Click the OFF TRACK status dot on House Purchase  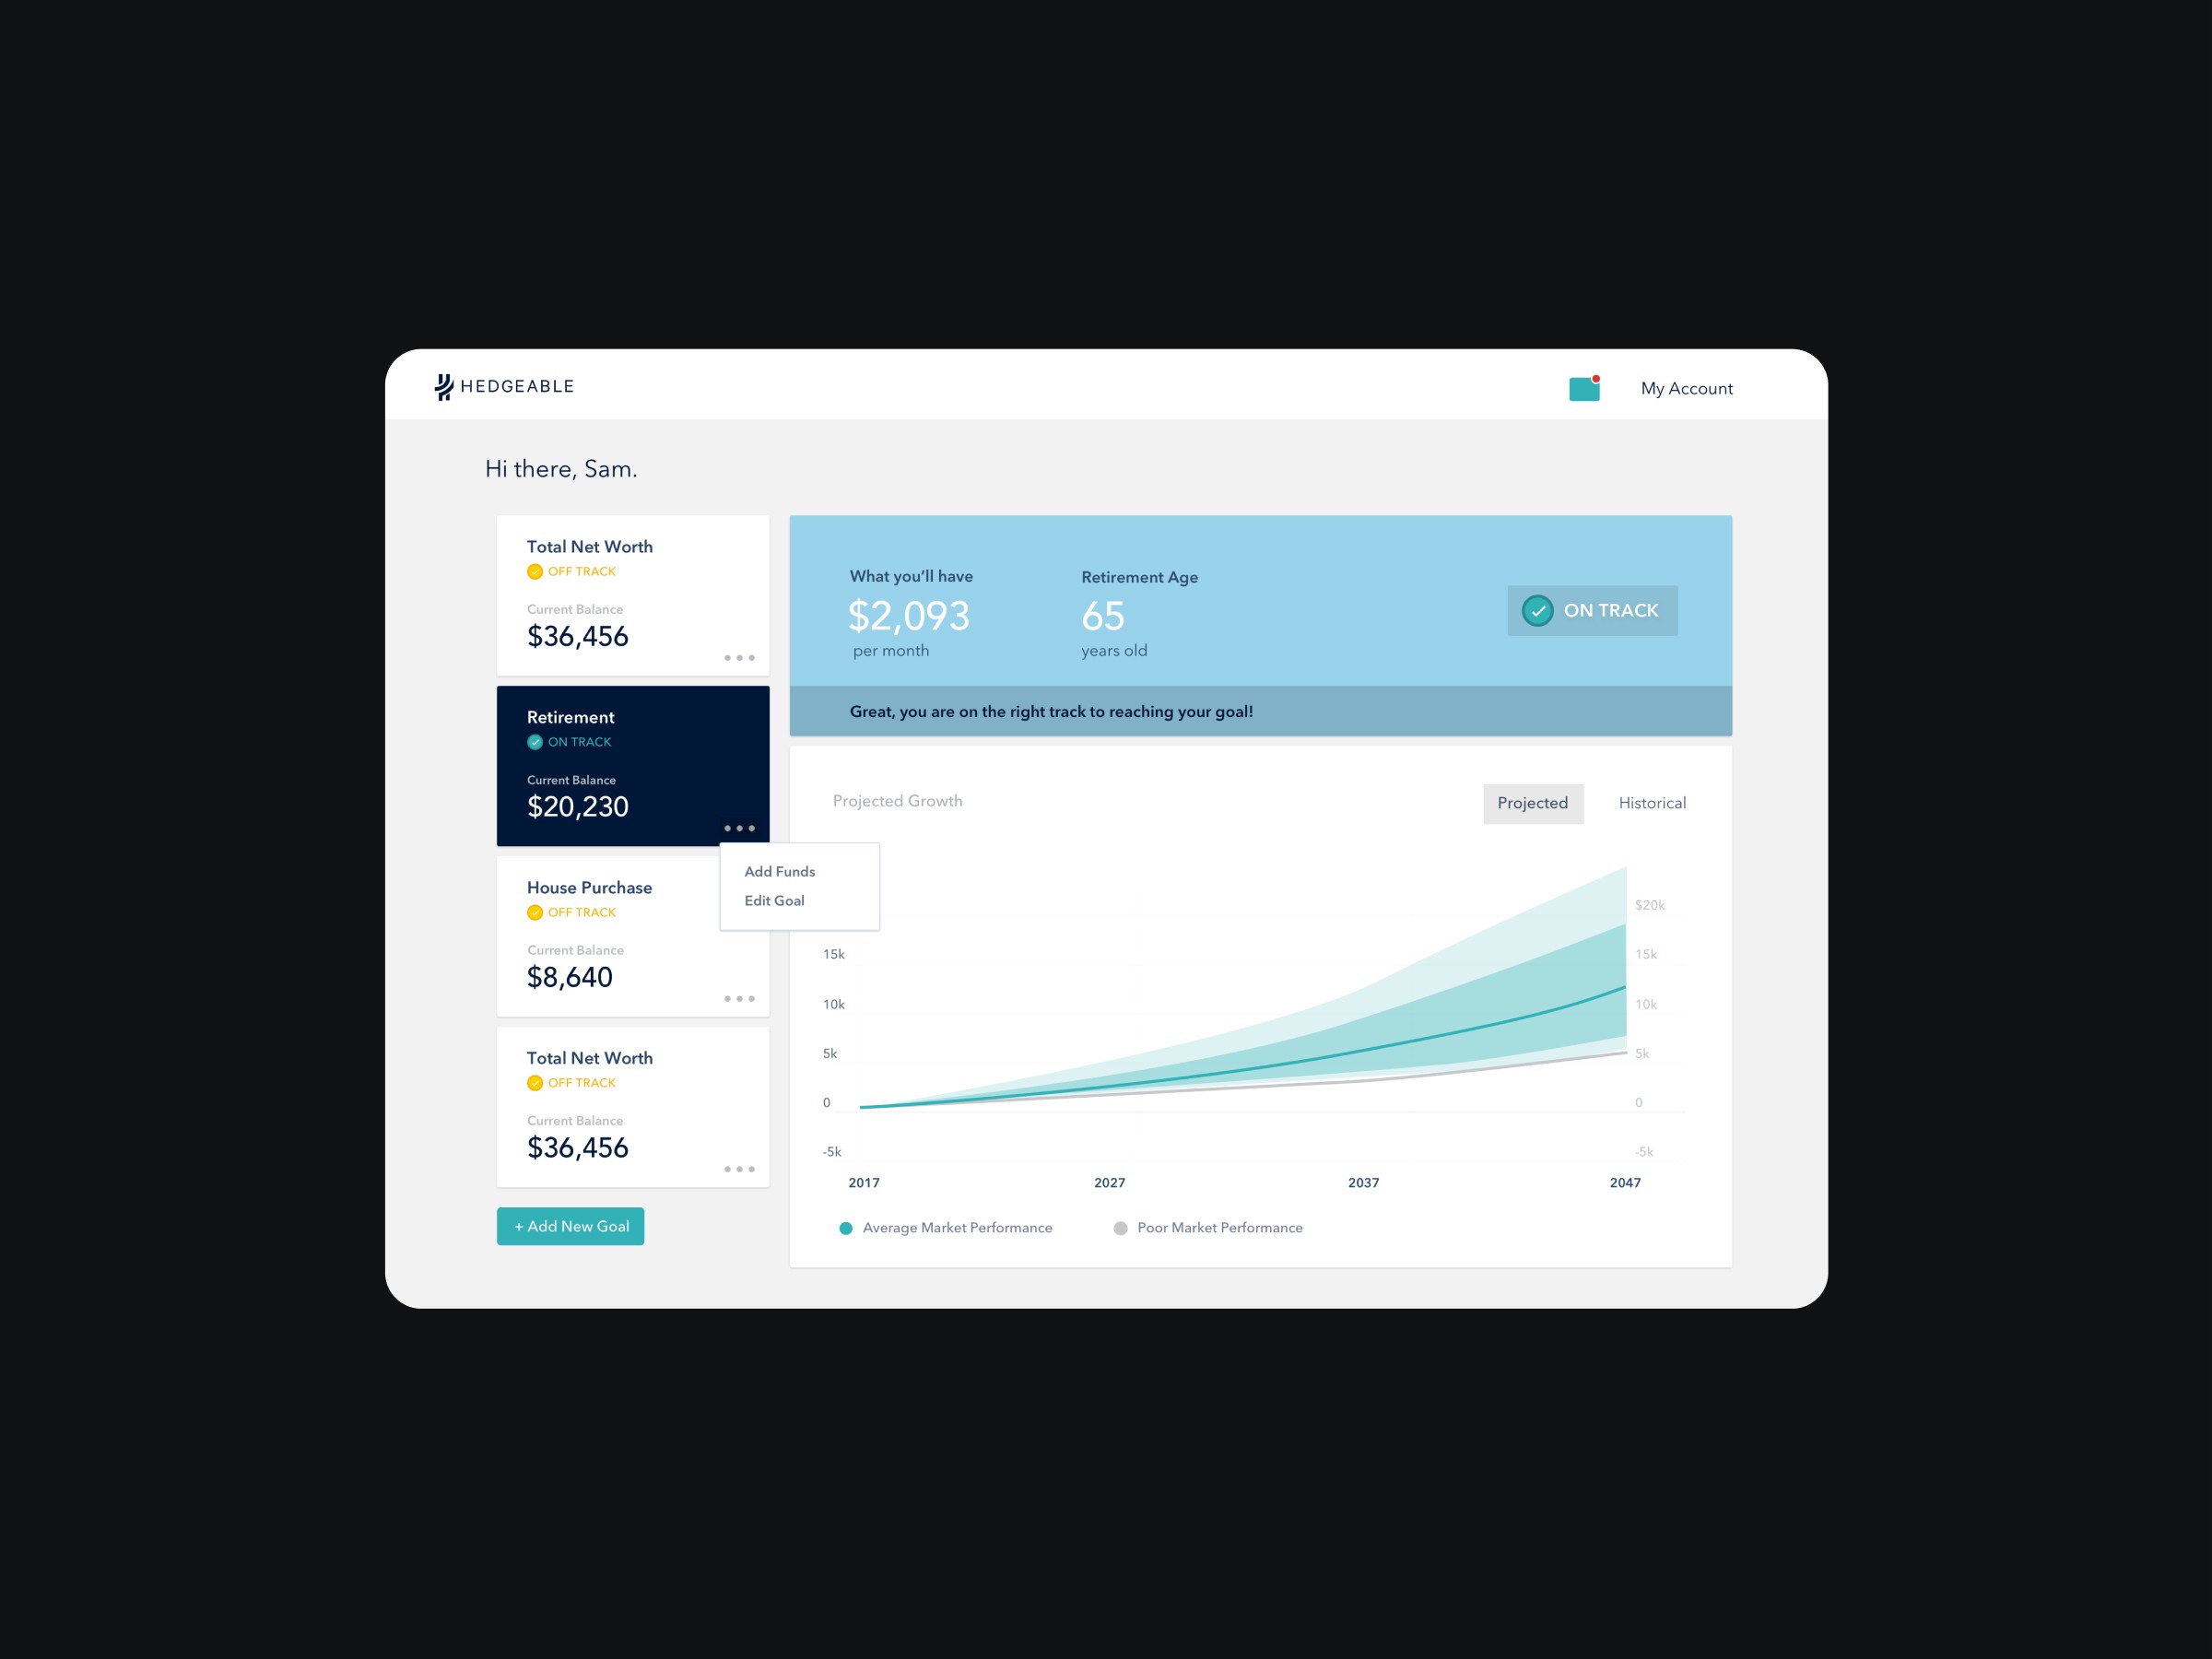[535, 913]
